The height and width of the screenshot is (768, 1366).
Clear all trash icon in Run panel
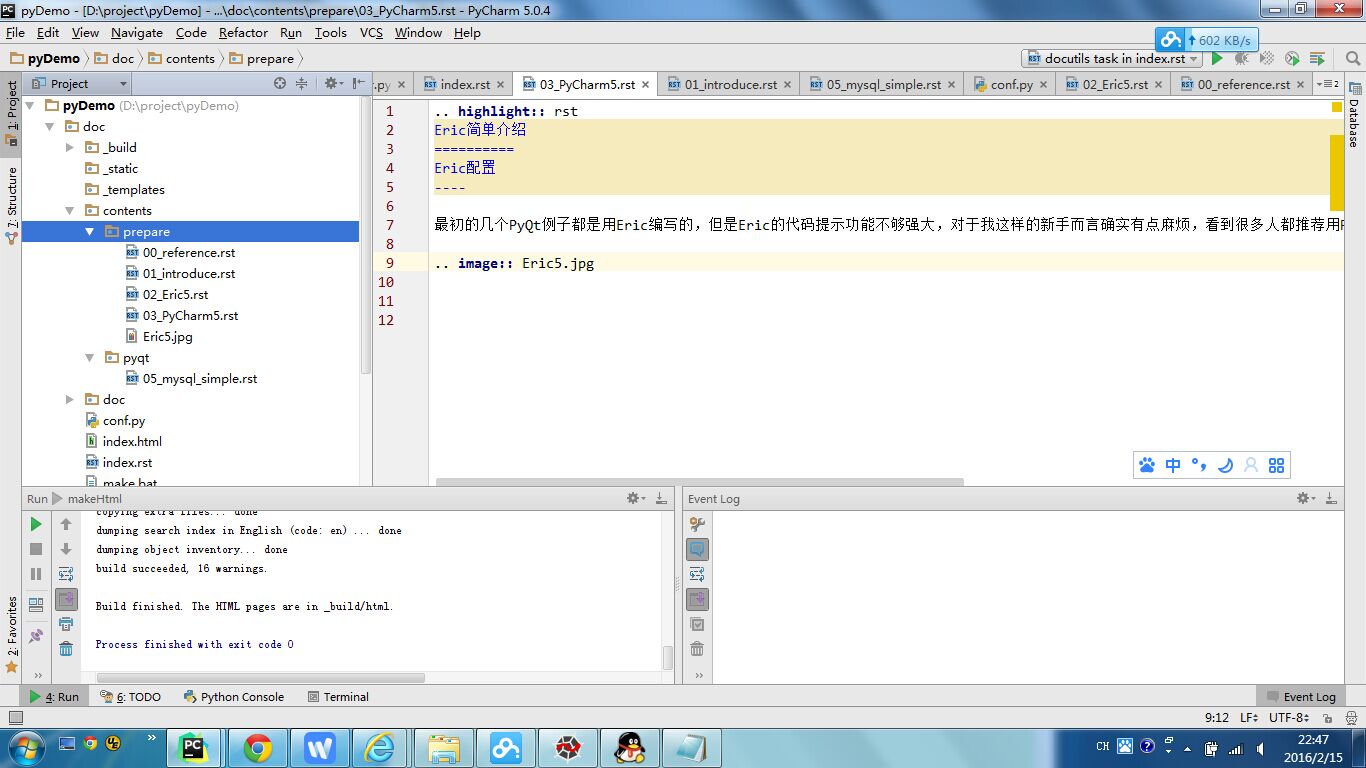[x=66, y=649]
